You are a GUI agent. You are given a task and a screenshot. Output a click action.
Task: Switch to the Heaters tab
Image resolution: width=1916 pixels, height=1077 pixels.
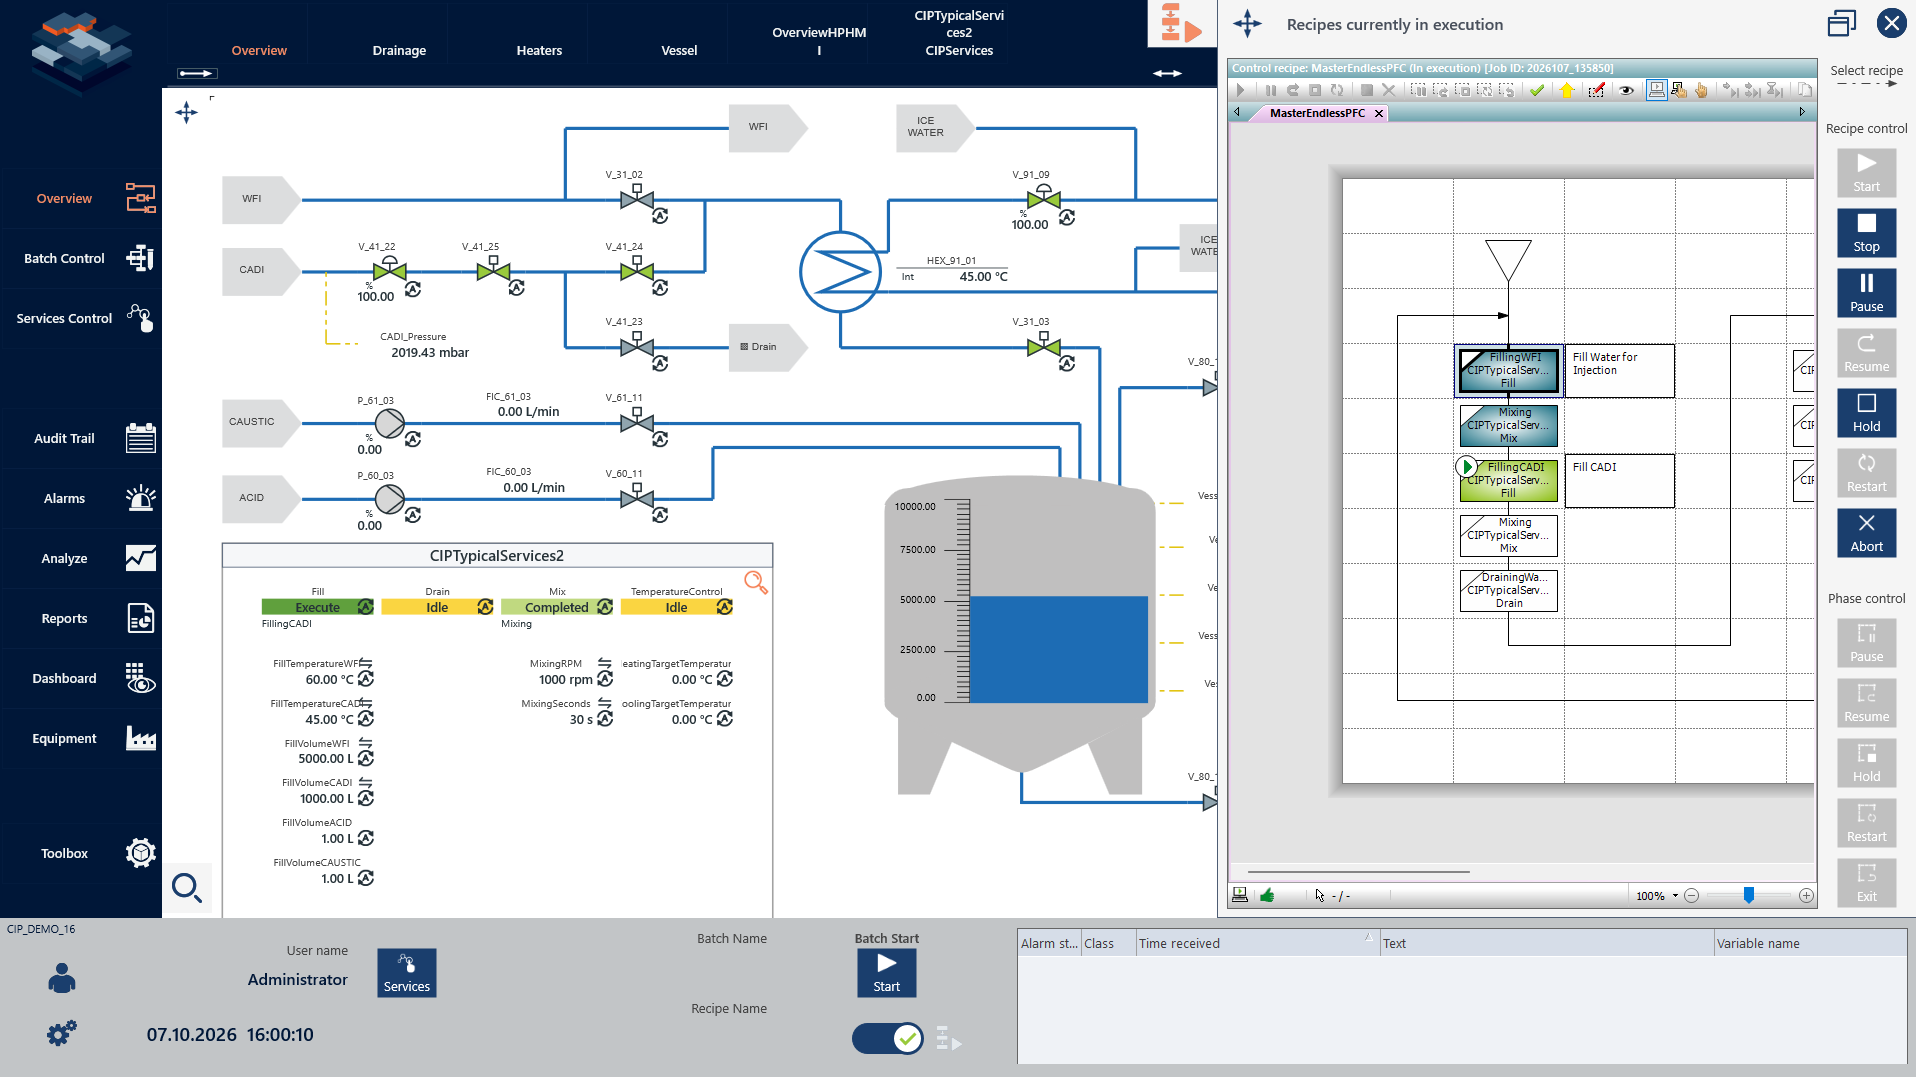pos(539,50)
